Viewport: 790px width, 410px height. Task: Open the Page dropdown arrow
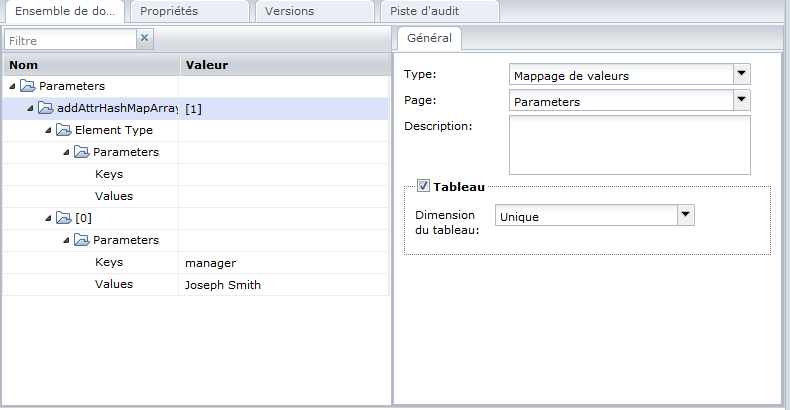point(742,100)
